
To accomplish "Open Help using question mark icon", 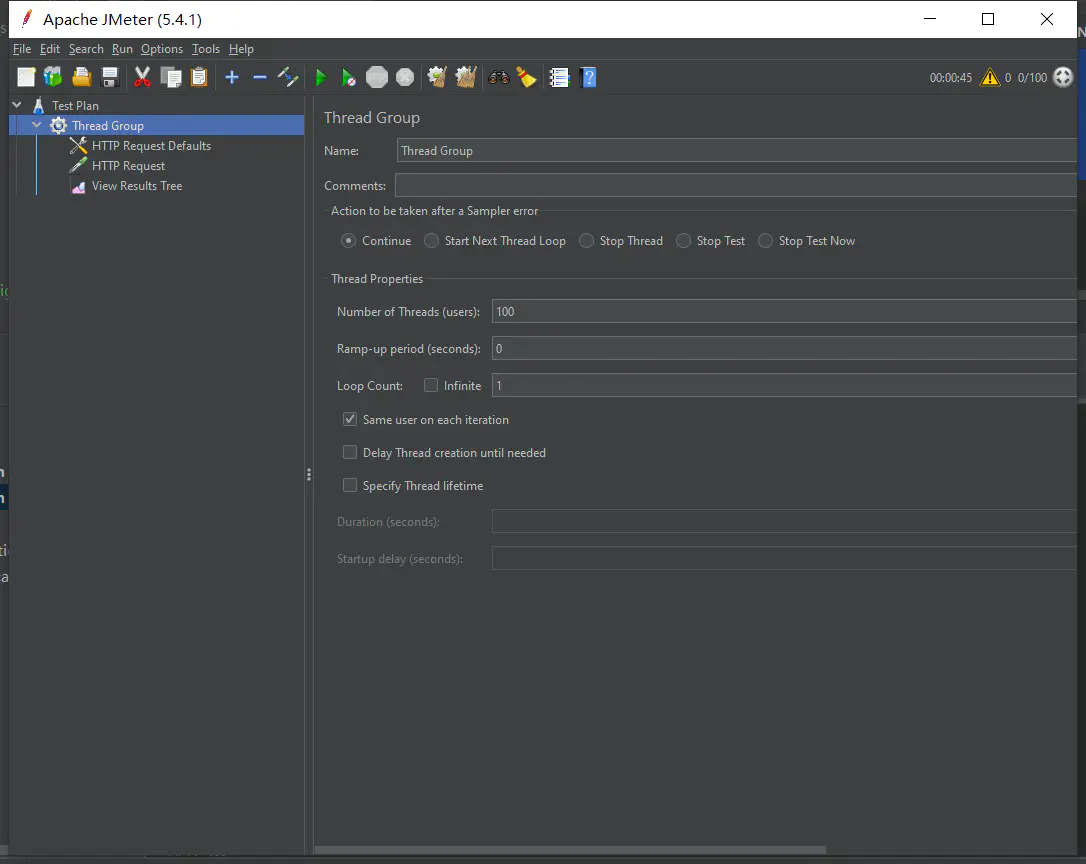I will (588, 77).
